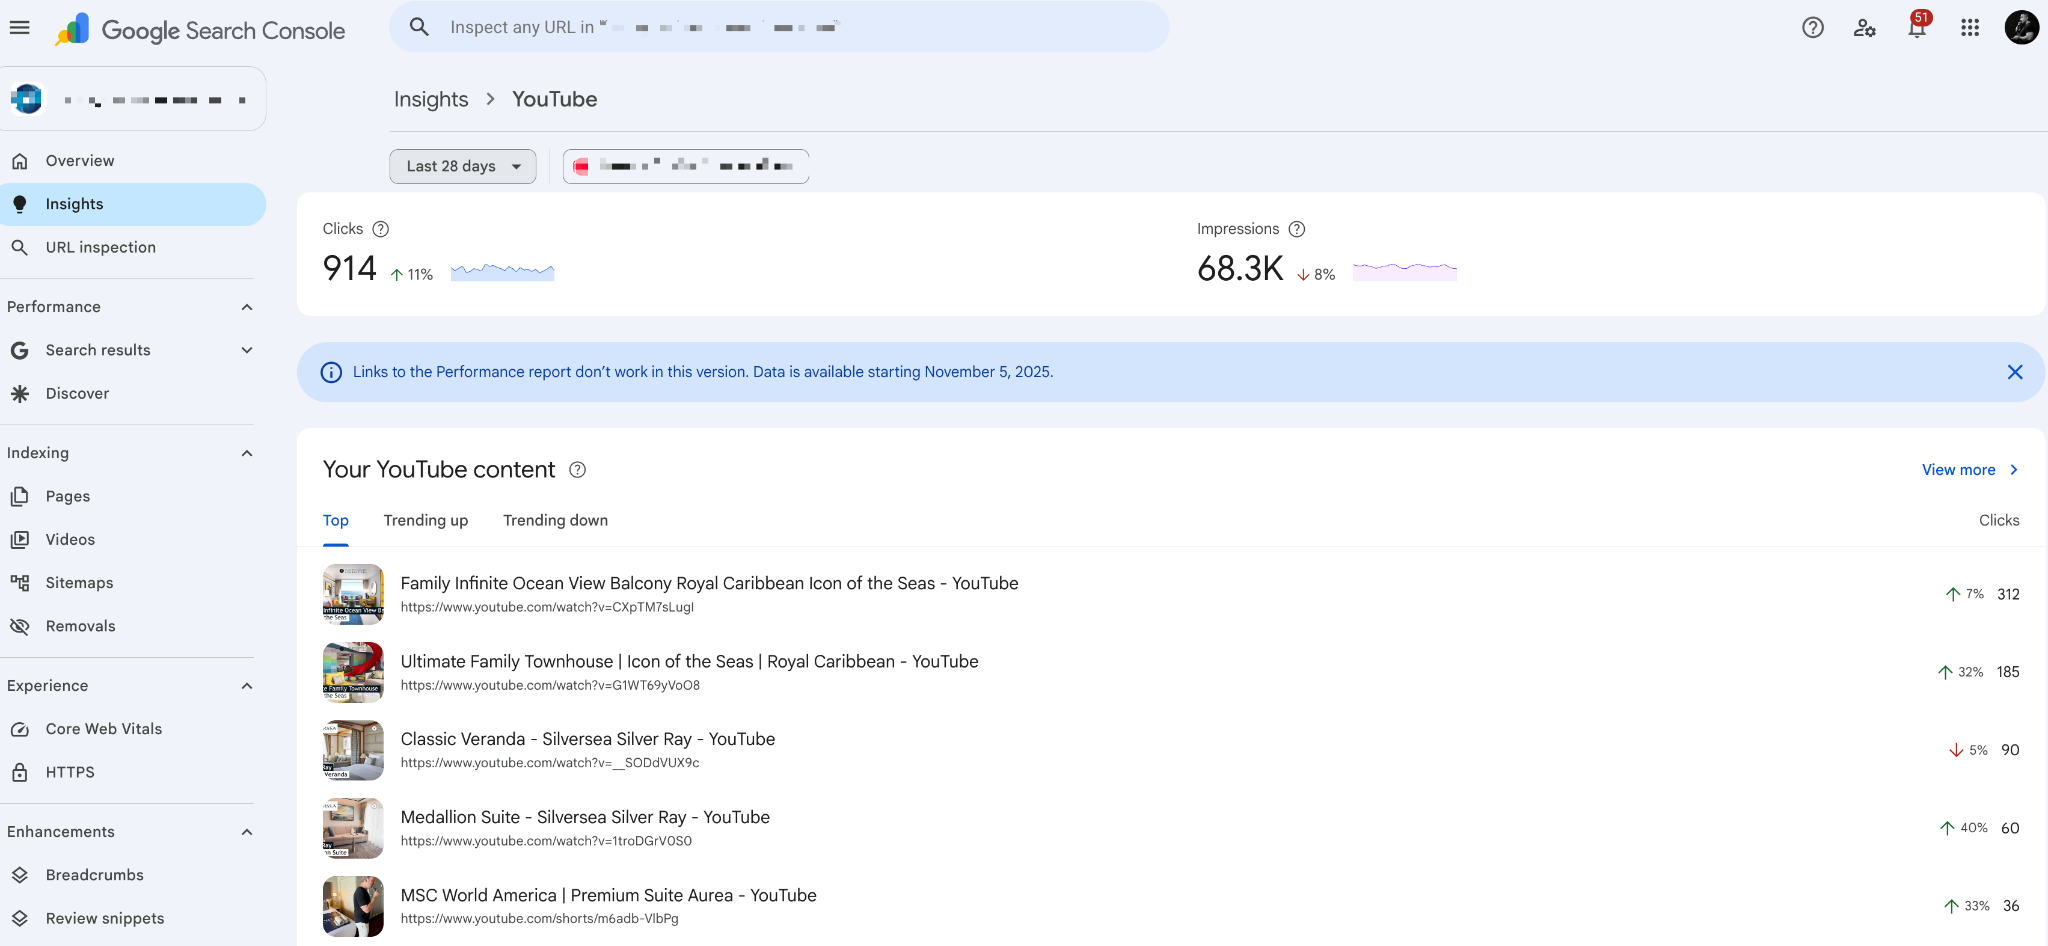Click the Clicks sparkline chart
The width and height of the screenshot is (2048, 946).
tap(503, 271)
